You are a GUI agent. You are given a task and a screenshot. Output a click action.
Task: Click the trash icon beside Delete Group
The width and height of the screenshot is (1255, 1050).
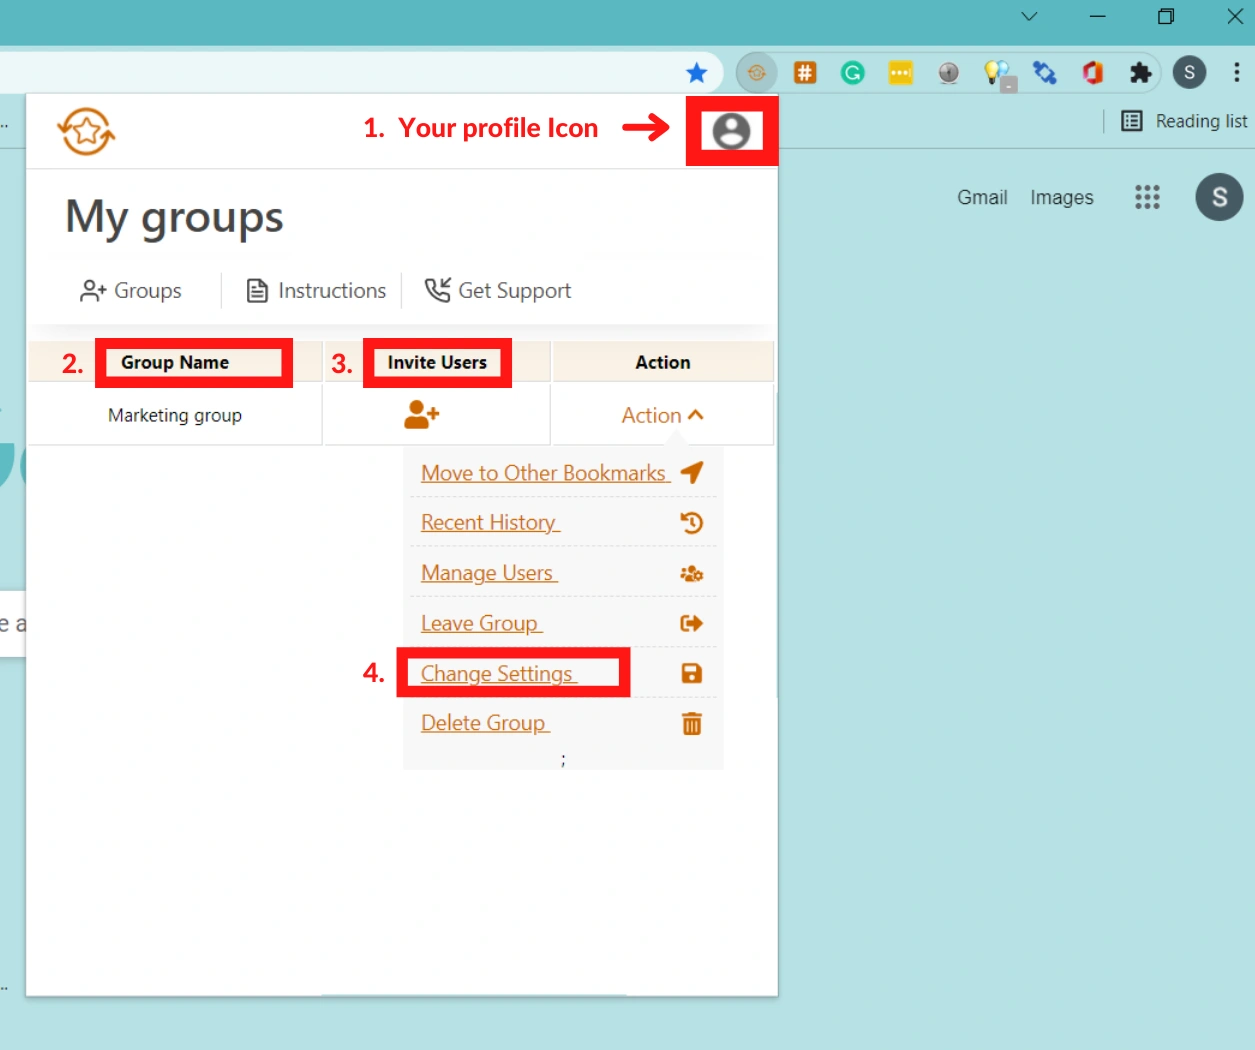[x=691, y=723]
